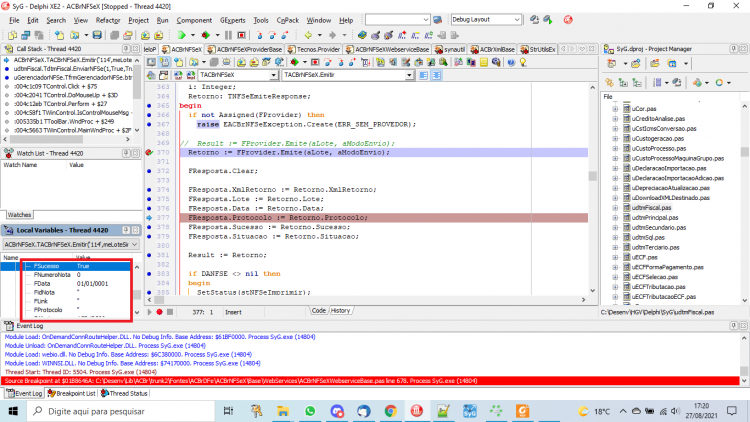Run the program with the green arrow
The height and width of the screenshot is (422, 750).
tap(181, 35)
